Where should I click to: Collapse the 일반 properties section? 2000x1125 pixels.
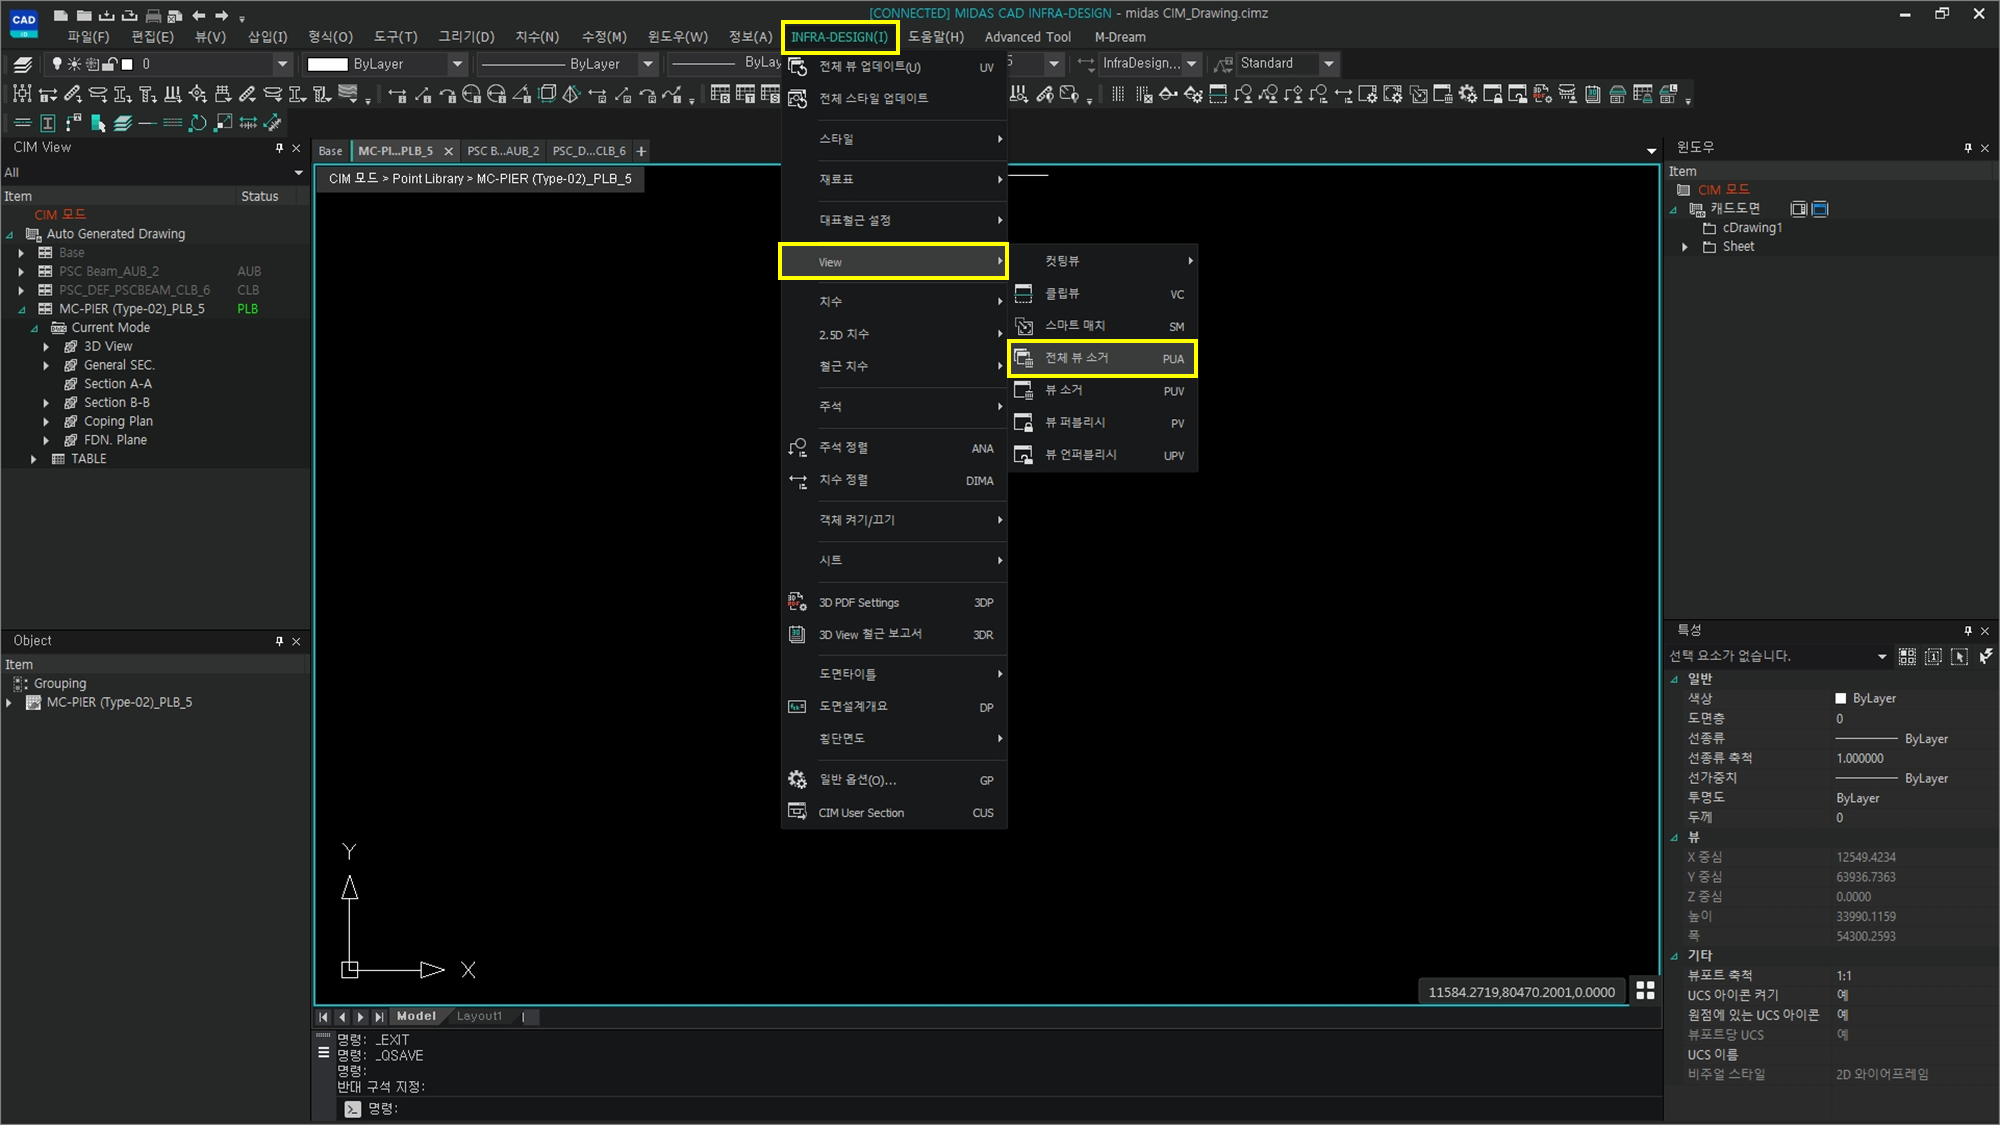coord(1675,679)
